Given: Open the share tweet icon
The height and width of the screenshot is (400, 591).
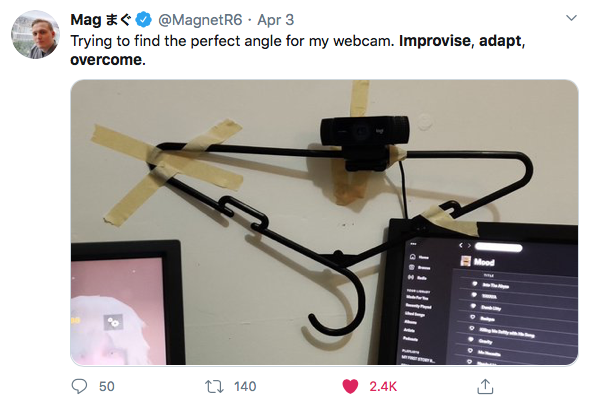Looking at the screenshot, I should [485, 386].
